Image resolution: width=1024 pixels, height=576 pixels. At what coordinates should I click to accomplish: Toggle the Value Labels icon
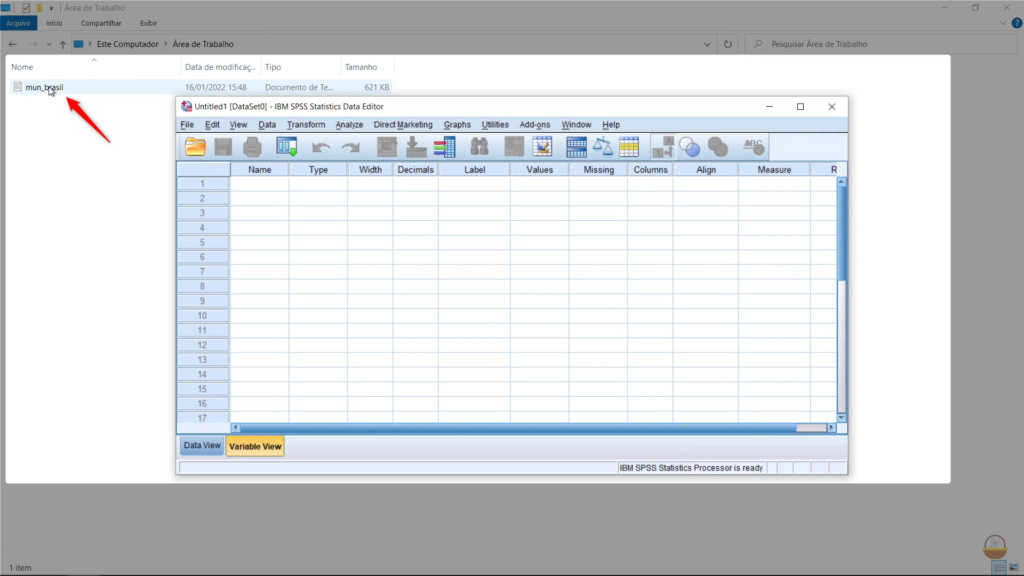pyautogui.click(x=663, y=147)
